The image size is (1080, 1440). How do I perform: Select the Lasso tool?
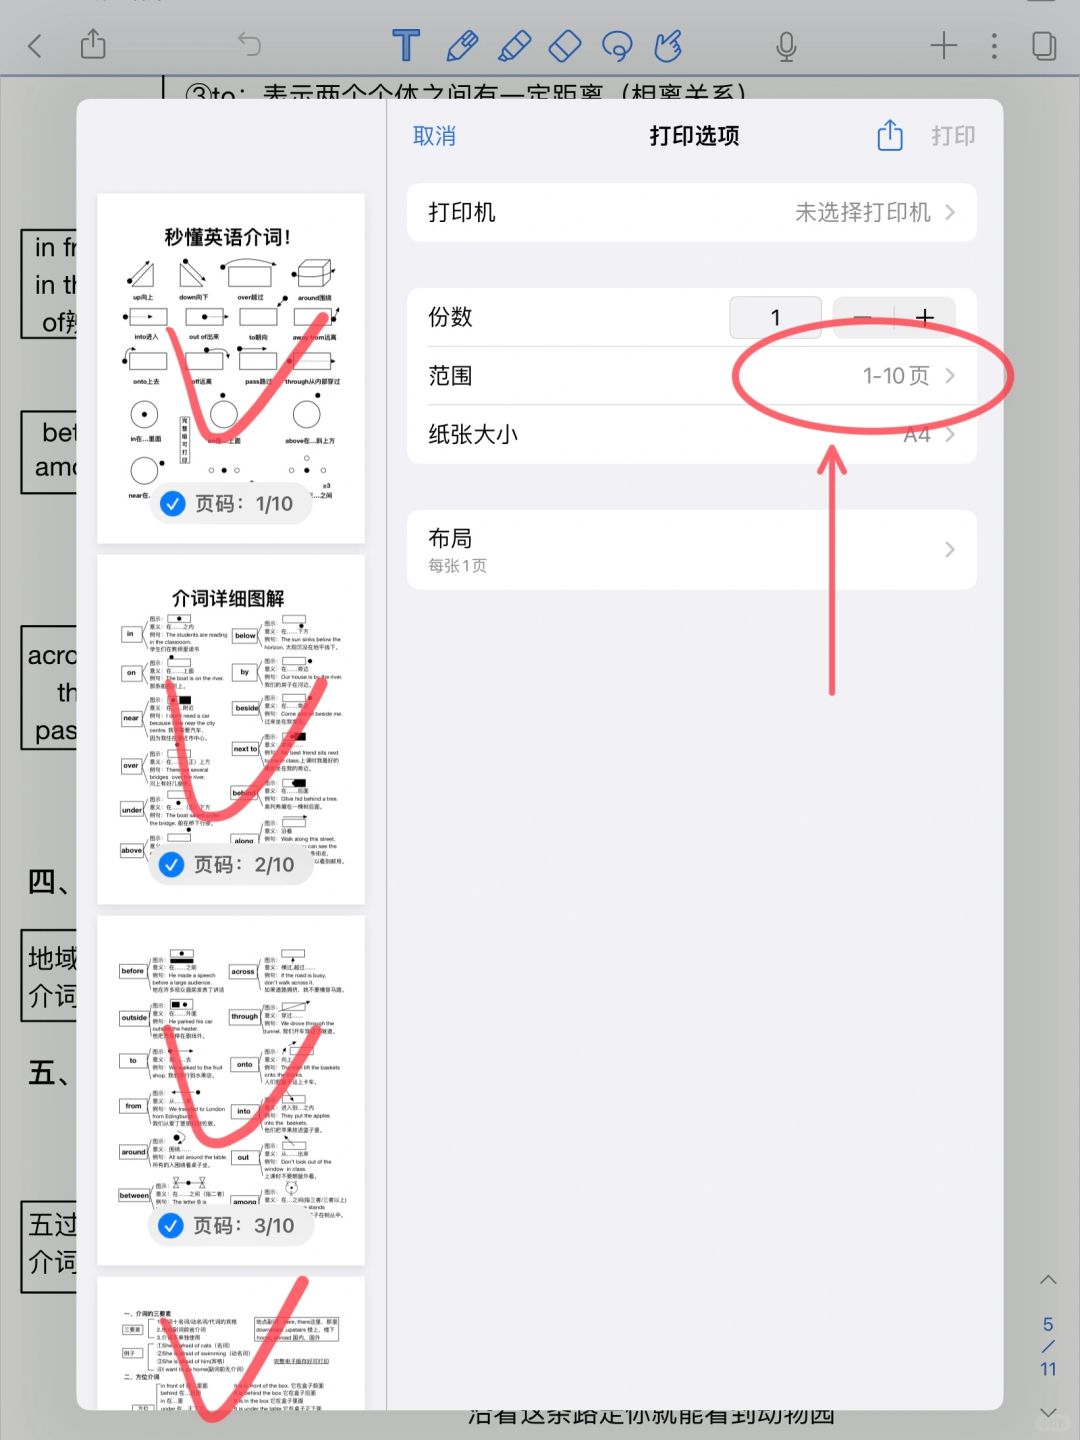click(617, 45)
